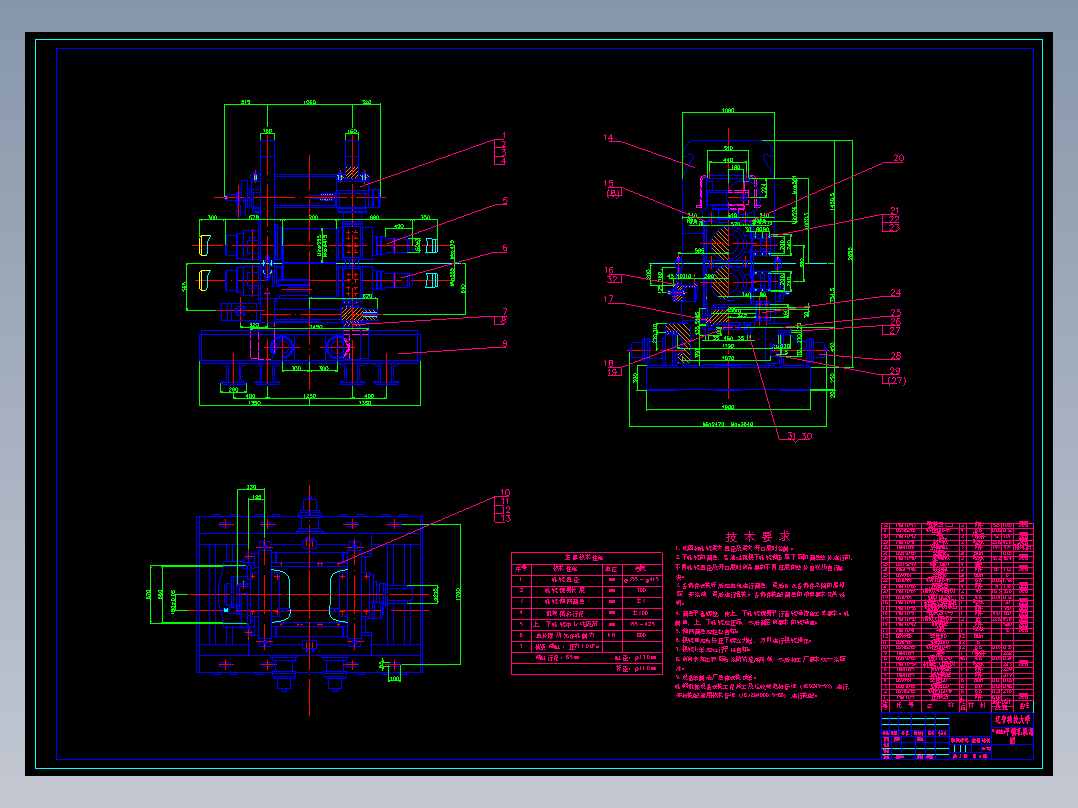Select the 519 dimension above the front view
The width and height of the screenshot is (1078, 808).
tap(245, 102)
